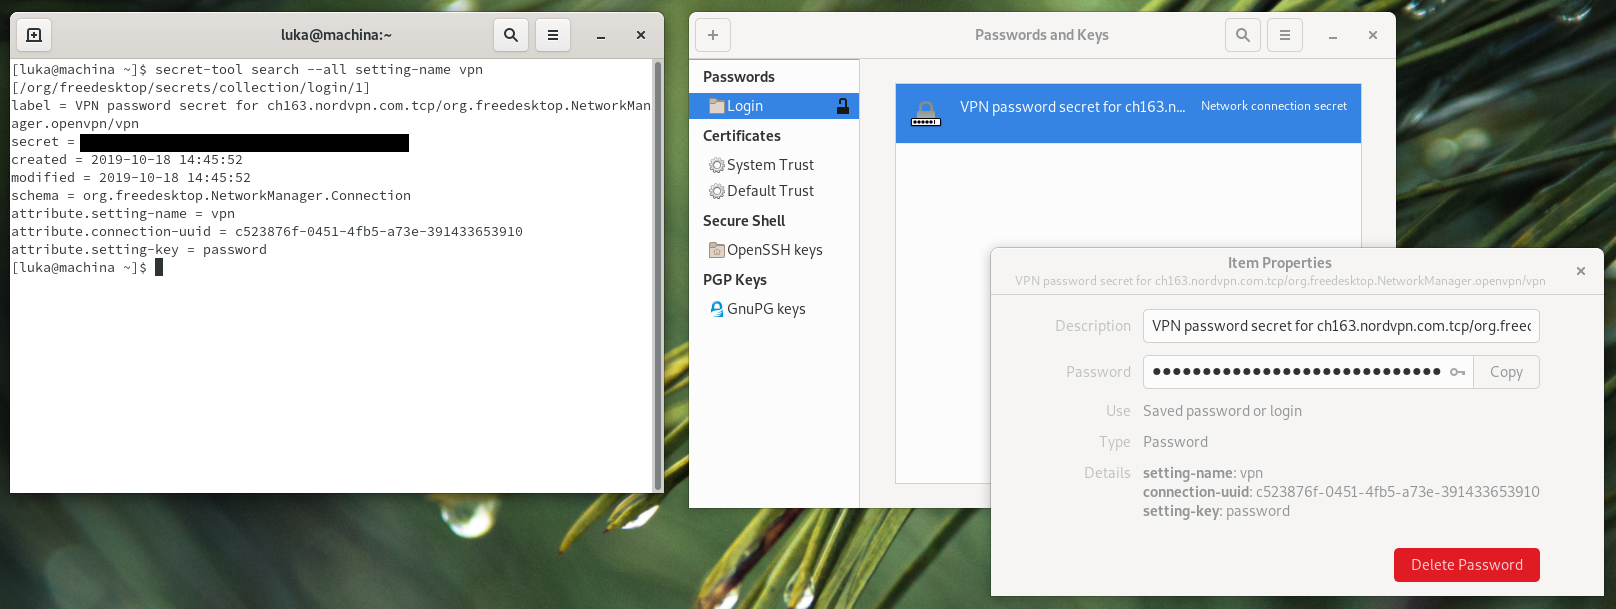Click the network secret padlock icon
Viewport: 1616px width, 609px height.
[926, 113]
